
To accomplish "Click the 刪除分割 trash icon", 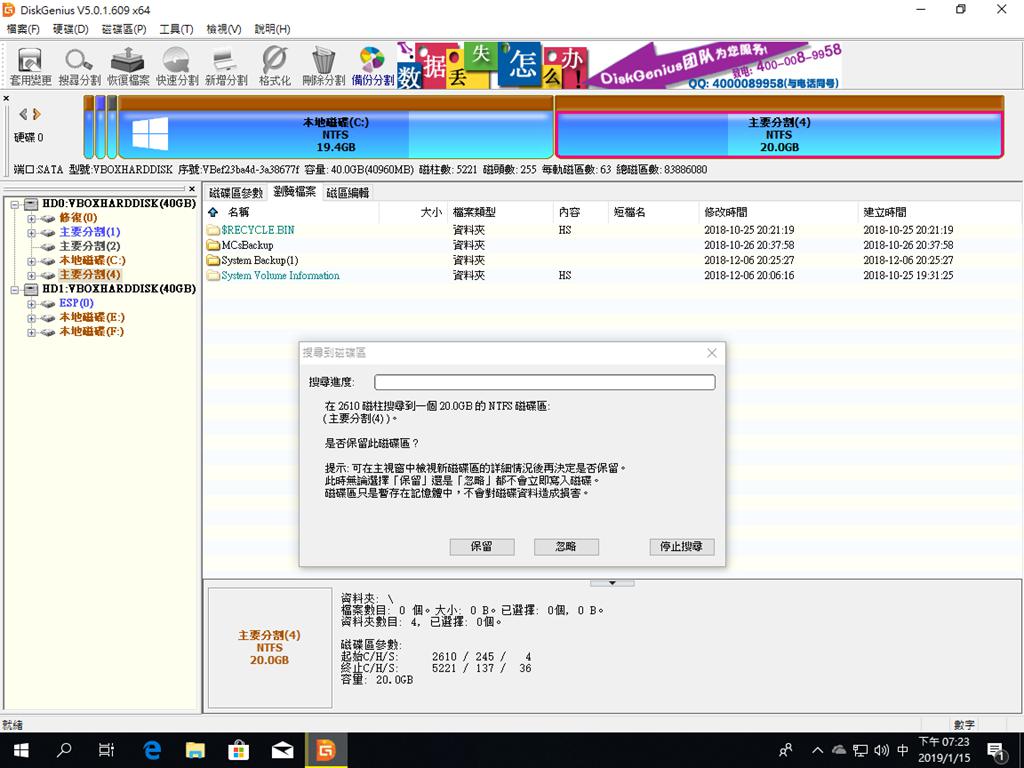I will click(323, 67).
